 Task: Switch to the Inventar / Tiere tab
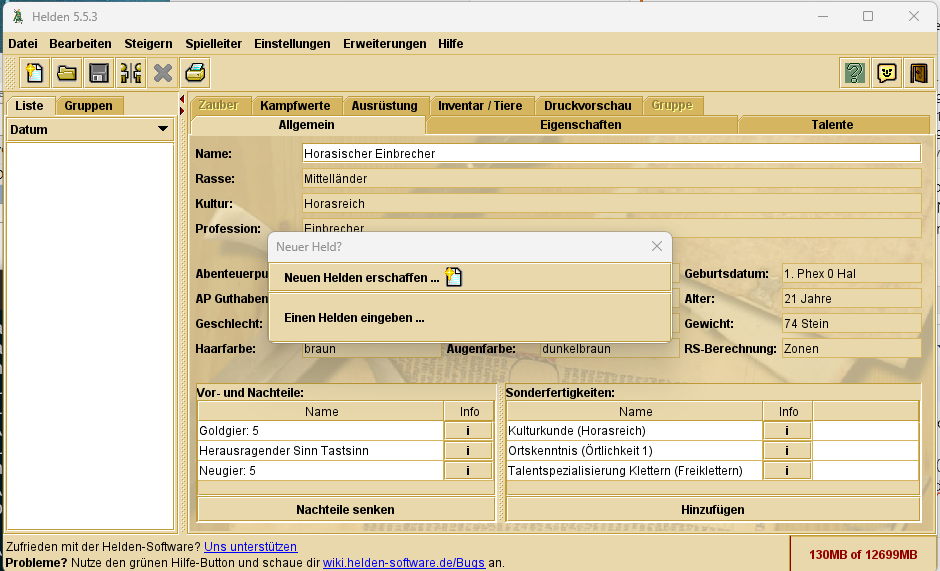pyautogui.click(x=480, y=106)
